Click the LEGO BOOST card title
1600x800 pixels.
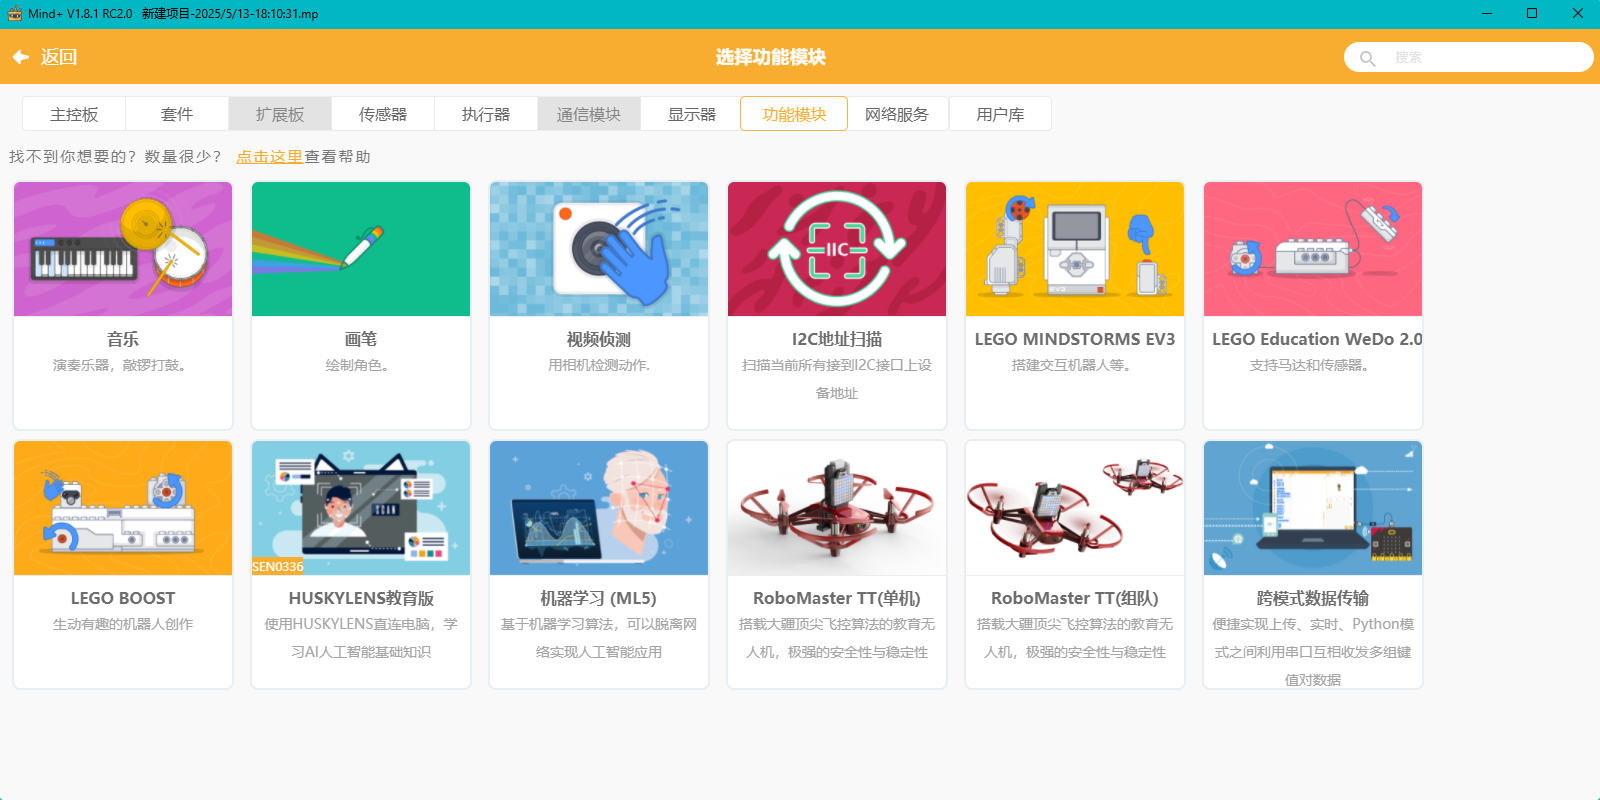coord(123,598)
